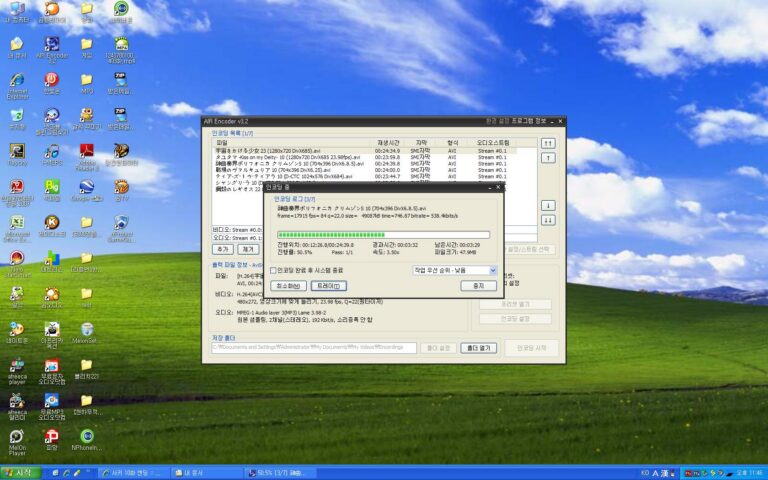Viewport: 768px width, 480px height.
Task: Open ARI Encoder desktop shortcut
Action: pos(51,50)
